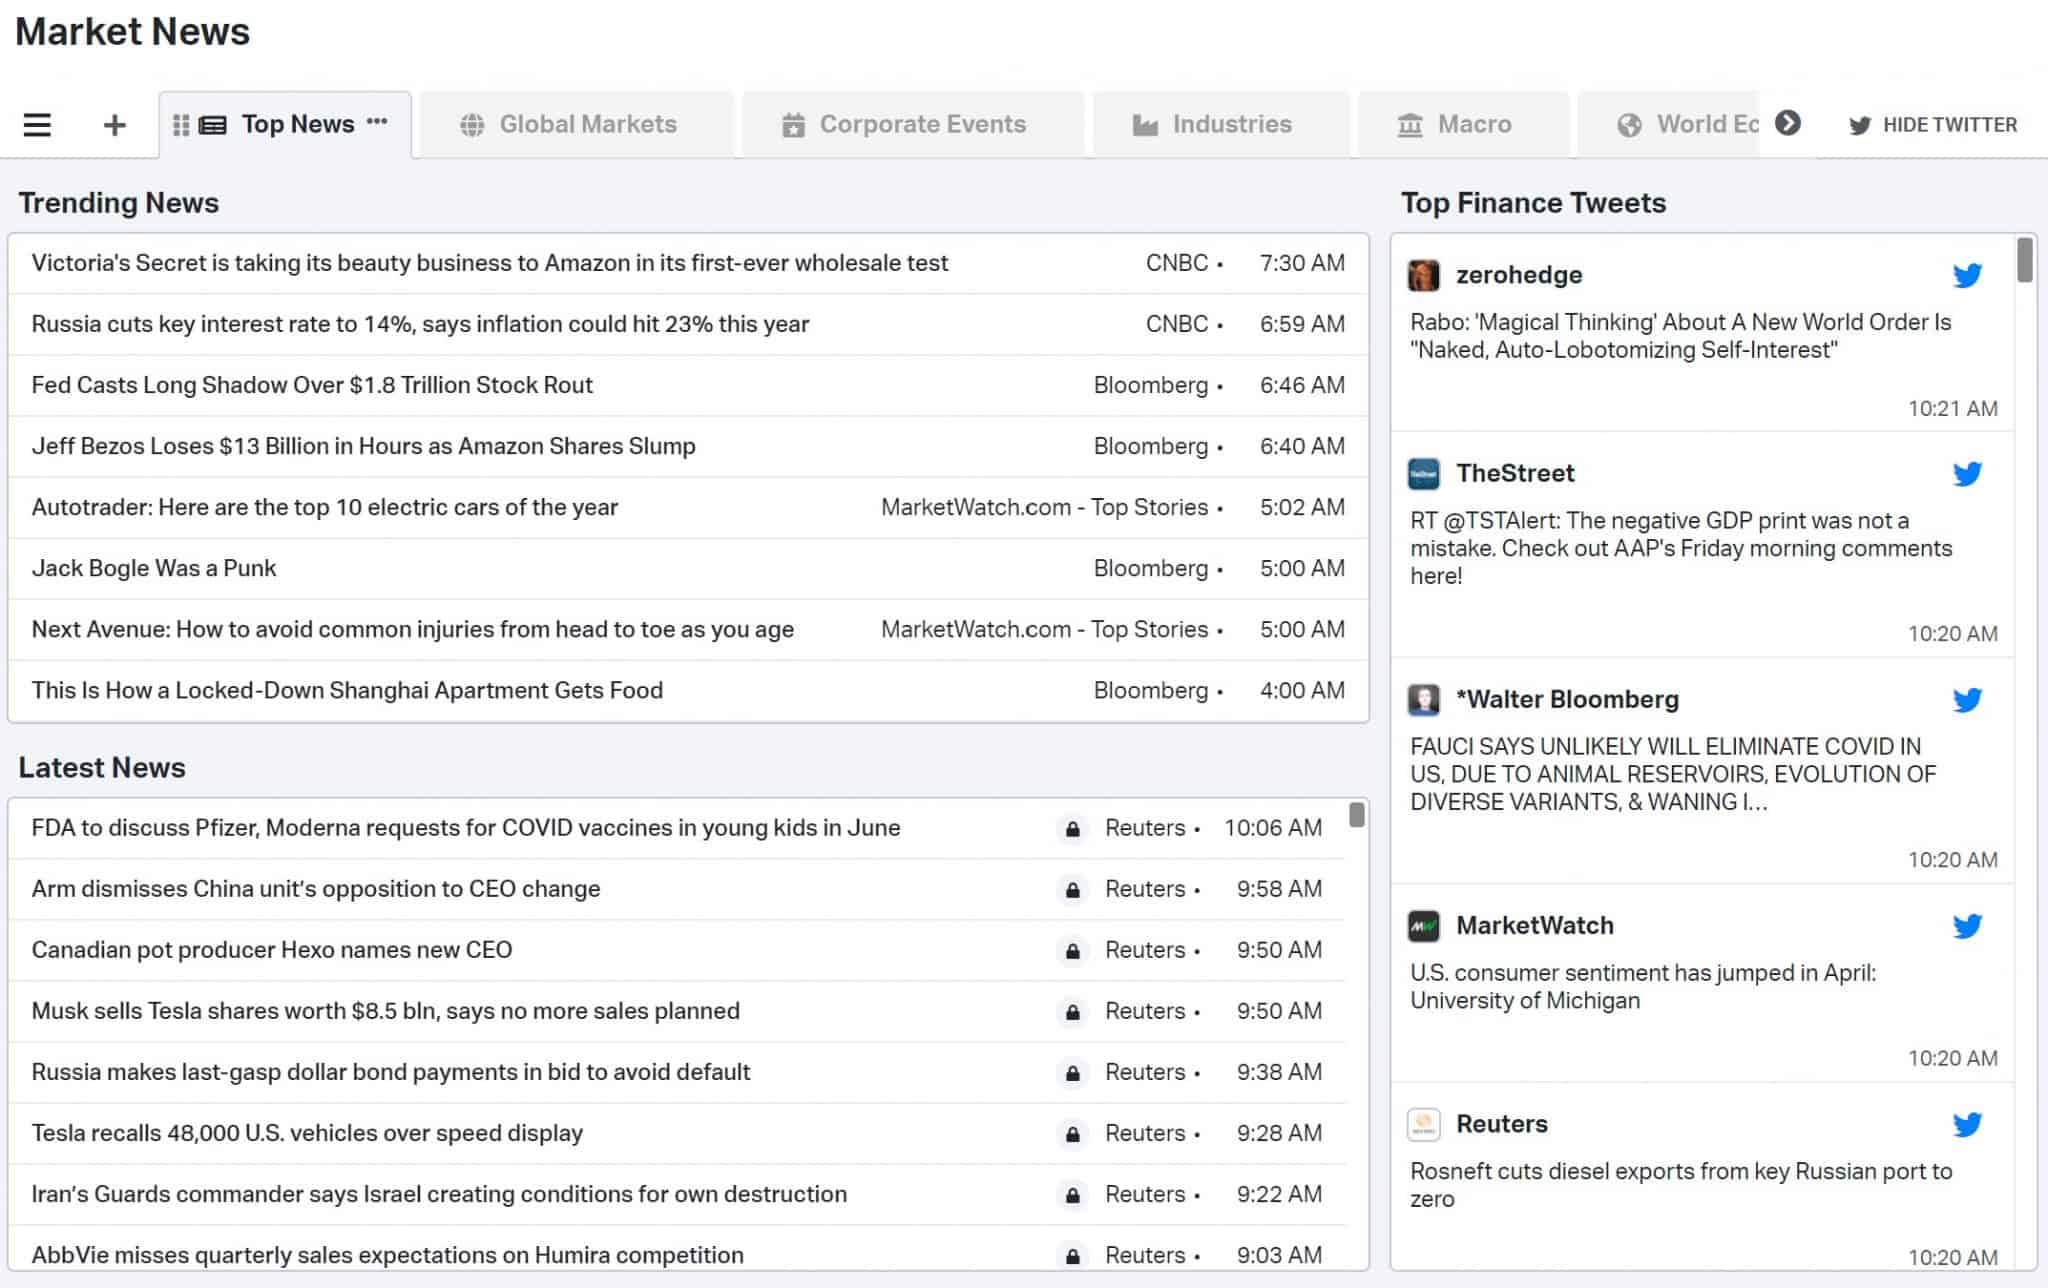Click the lock icon on FDA Pfizer story
This screenshot has height=1288, width=2048.
1072,829
